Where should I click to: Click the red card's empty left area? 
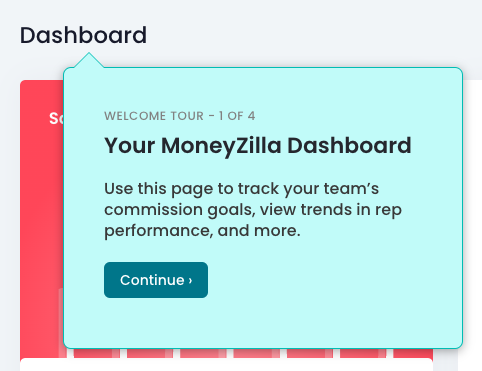pos(40,217)
